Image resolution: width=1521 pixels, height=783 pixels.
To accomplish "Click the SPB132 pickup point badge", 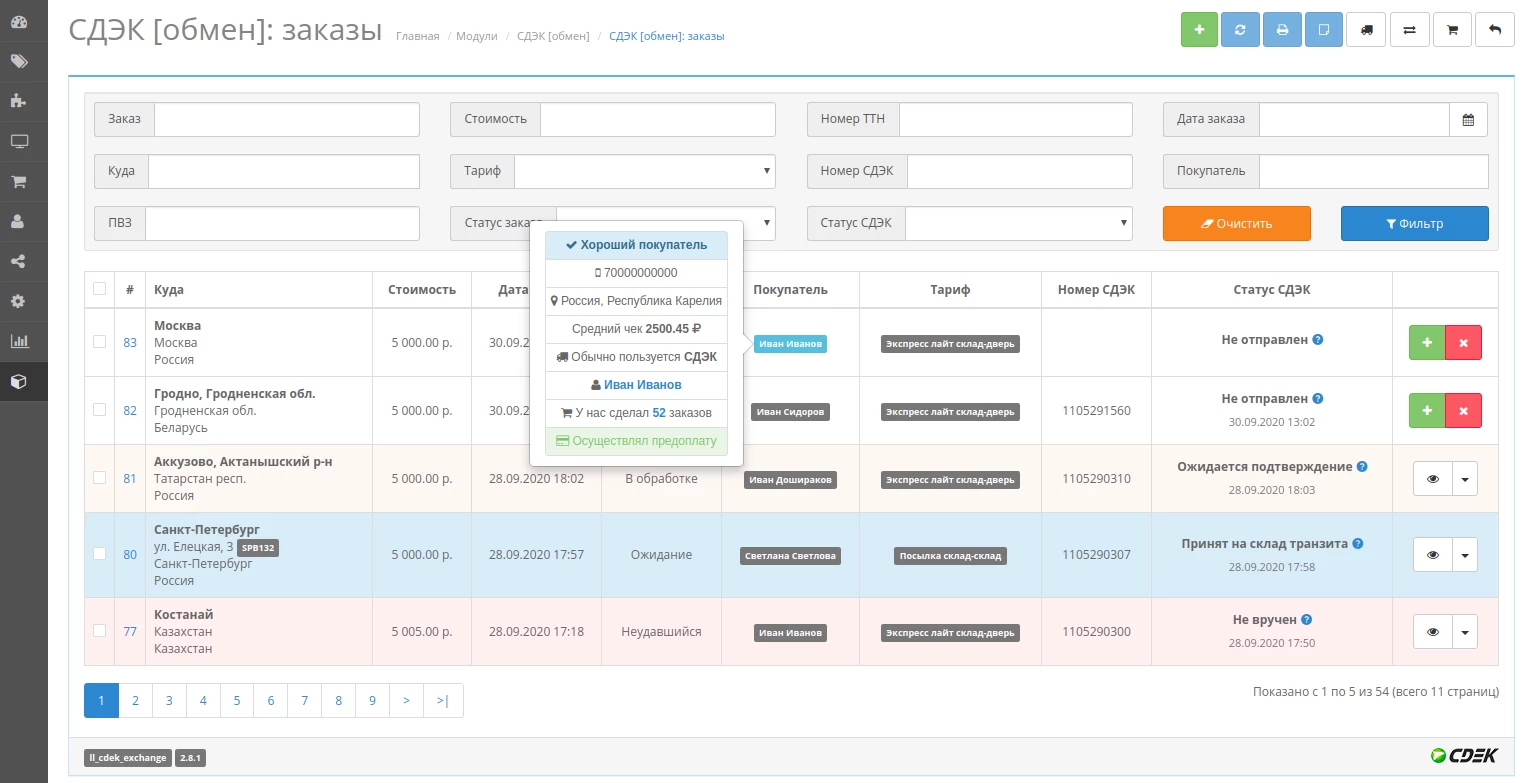I will (x=258, y=548).
